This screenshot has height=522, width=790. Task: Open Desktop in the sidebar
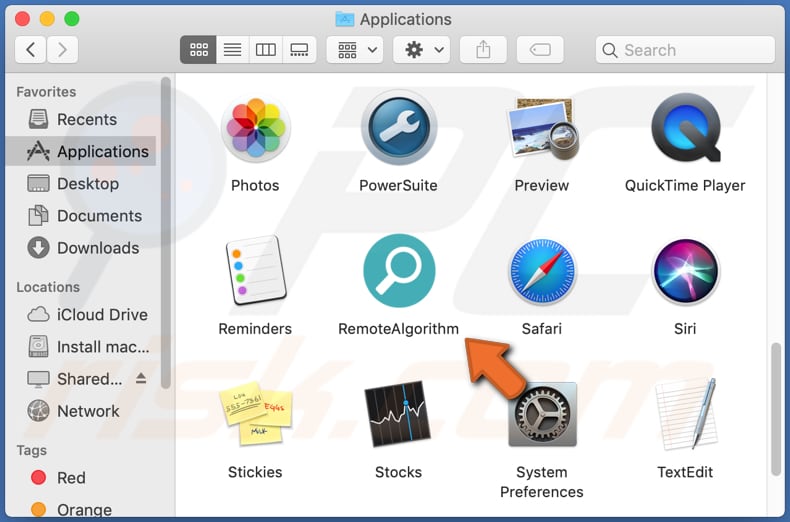click(81, 184)
